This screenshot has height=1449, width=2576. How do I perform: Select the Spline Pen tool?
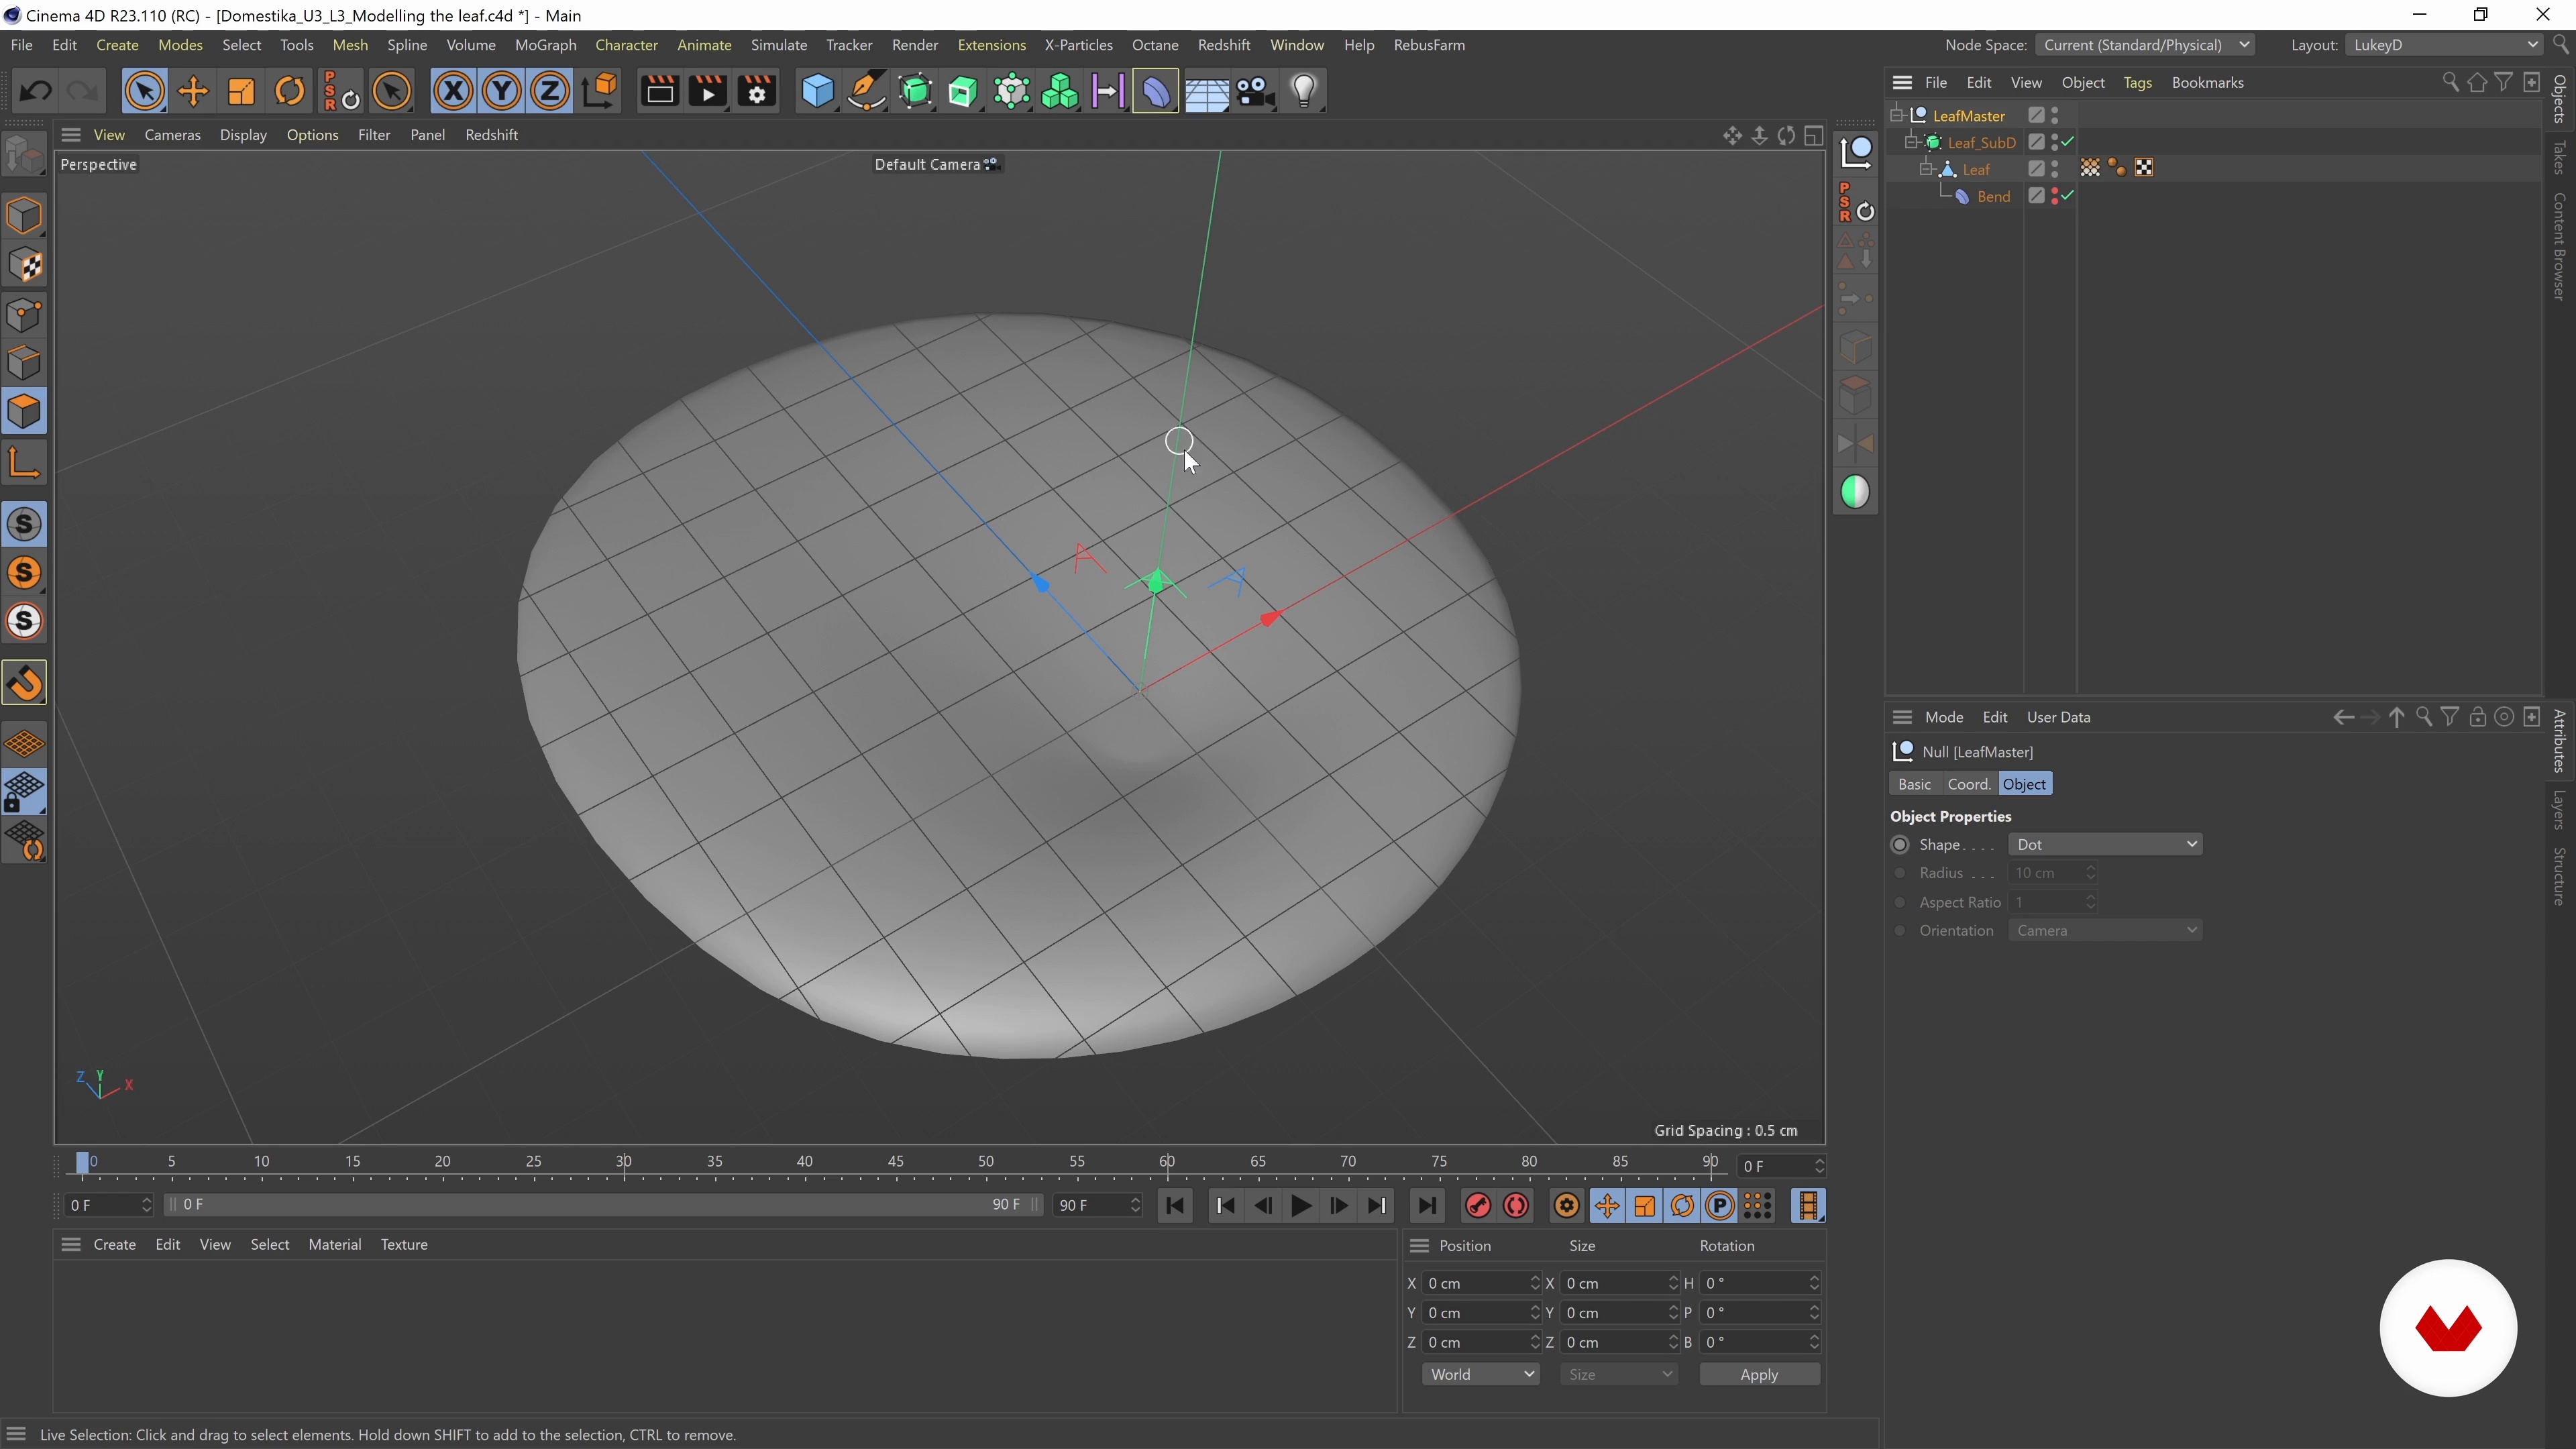(866, 92)
